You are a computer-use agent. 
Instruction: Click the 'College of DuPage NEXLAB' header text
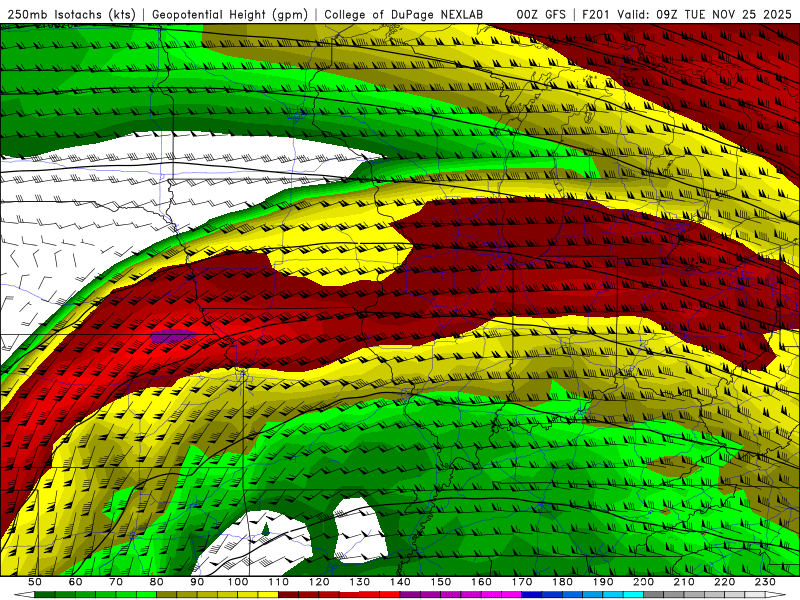tap(403, 15)
